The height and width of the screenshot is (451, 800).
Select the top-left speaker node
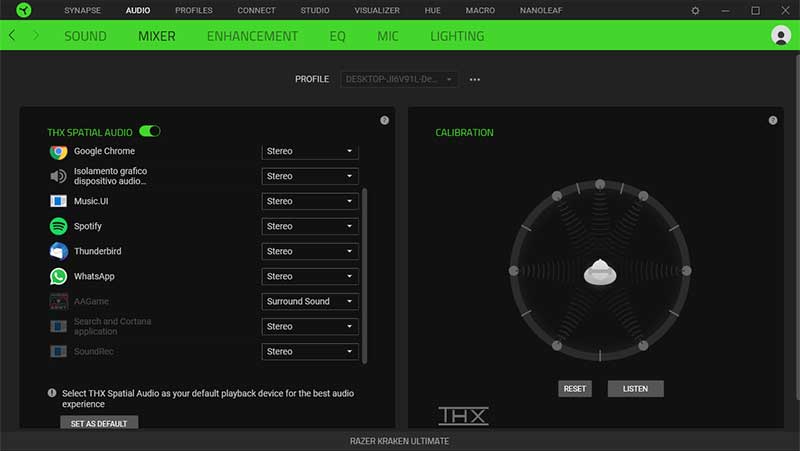click(557, 196)
